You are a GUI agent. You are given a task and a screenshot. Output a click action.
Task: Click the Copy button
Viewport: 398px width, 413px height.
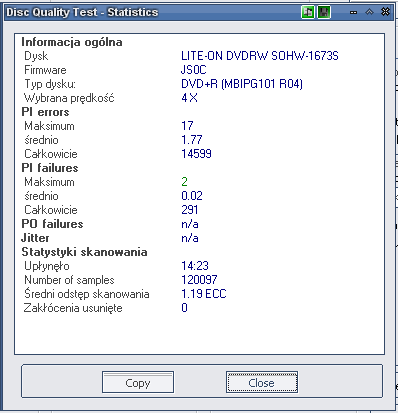138,382
